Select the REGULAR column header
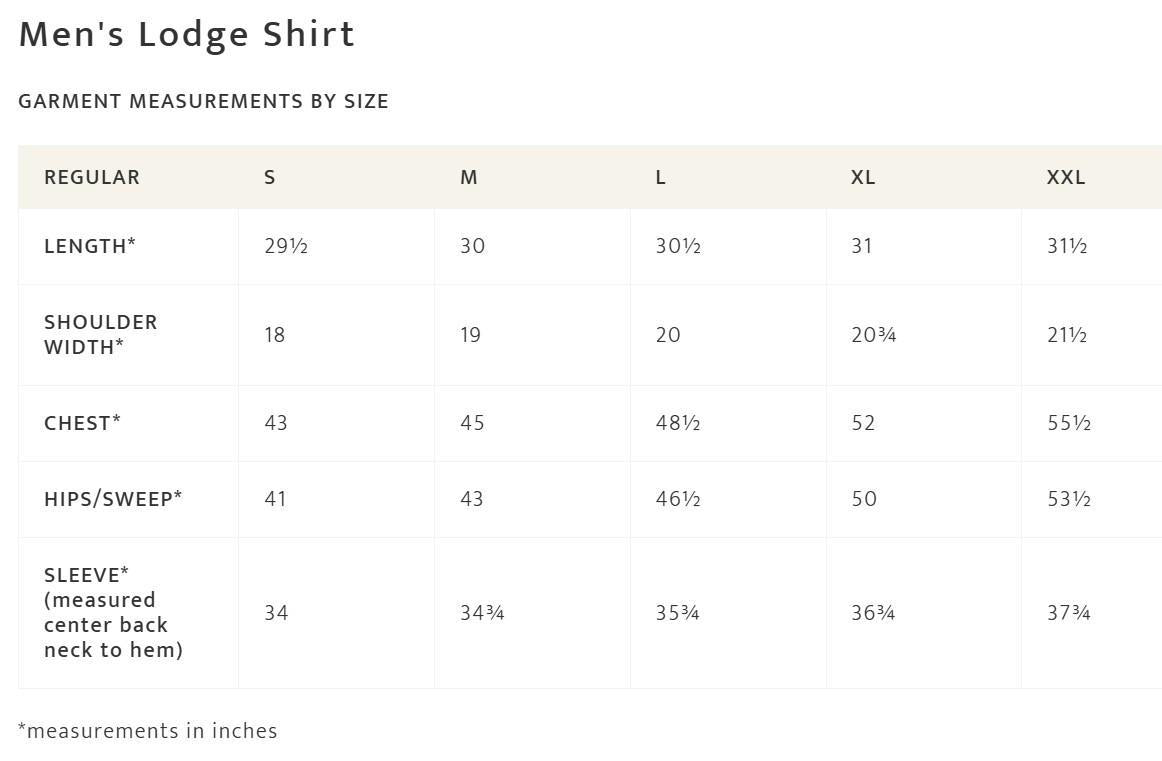The width and height of the screenshot is (1162, 761). (x=92, y=177)
